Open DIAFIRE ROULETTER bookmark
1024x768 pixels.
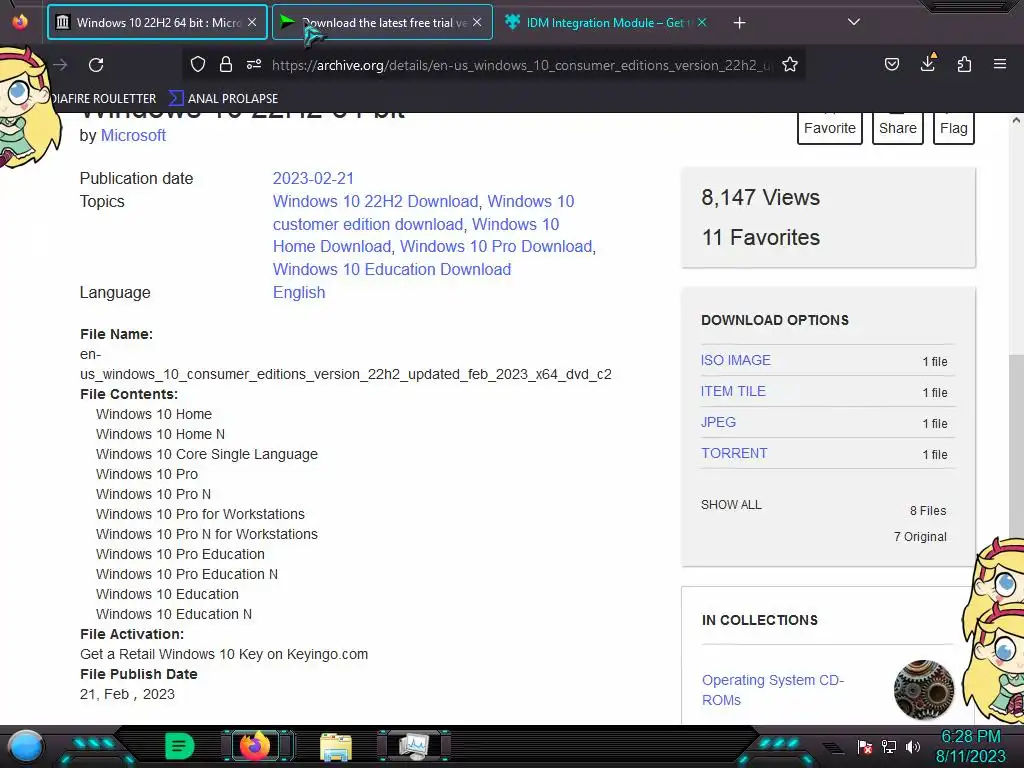point(103,99)
